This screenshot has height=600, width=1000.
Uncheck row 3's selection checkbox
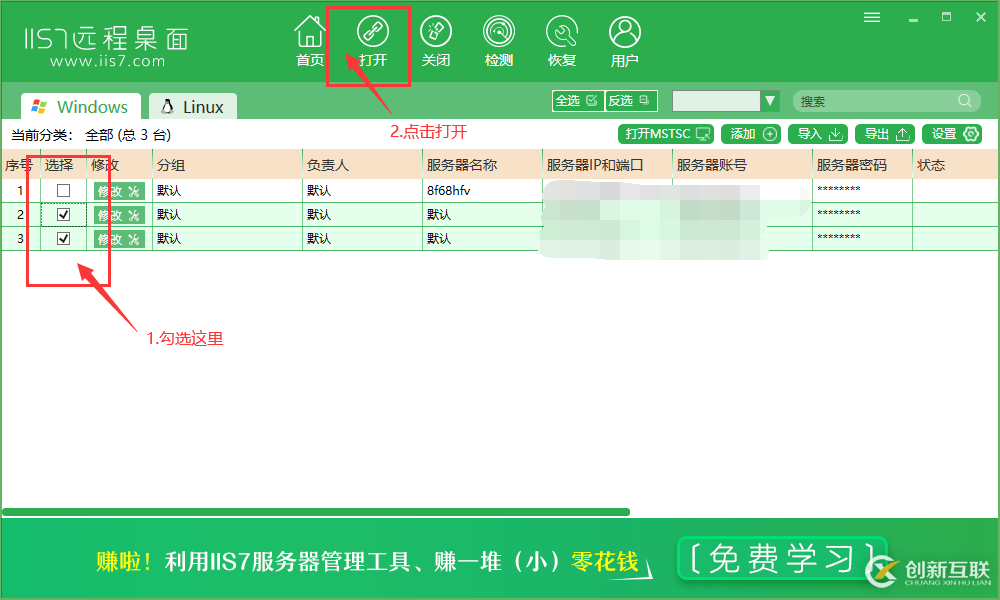(x=63, y=238)
